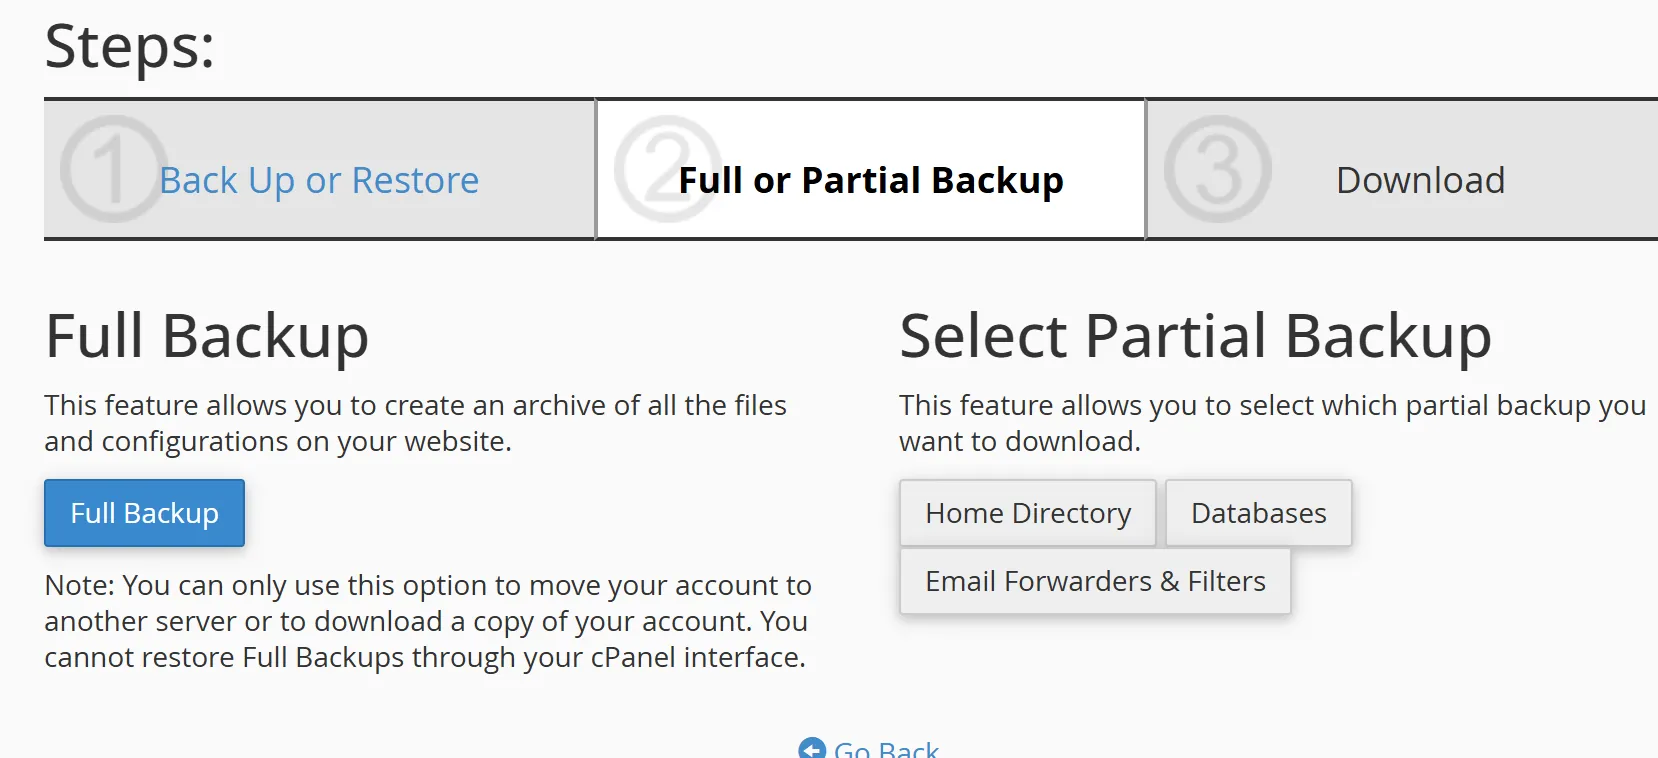Screen dimensions: 1658x758
Task: Choose the Home Directory partial backup
Action: point(1028,513)
